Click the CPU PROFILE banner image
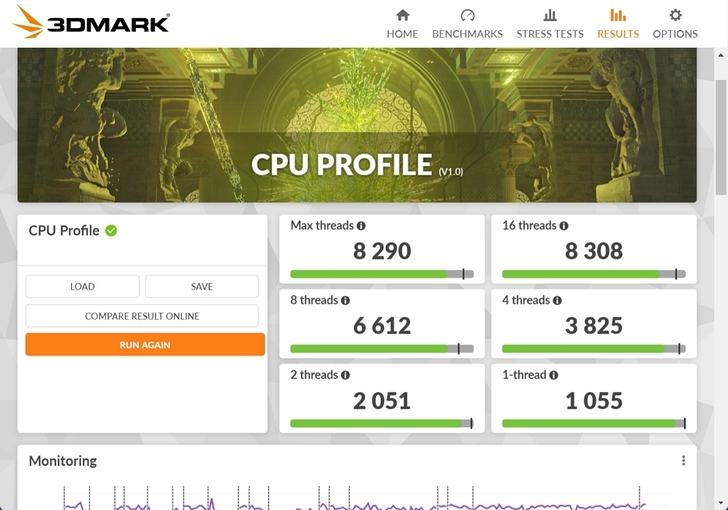This screenshot has height=510, width=728. pyautogui.click(x=357, y=125)
